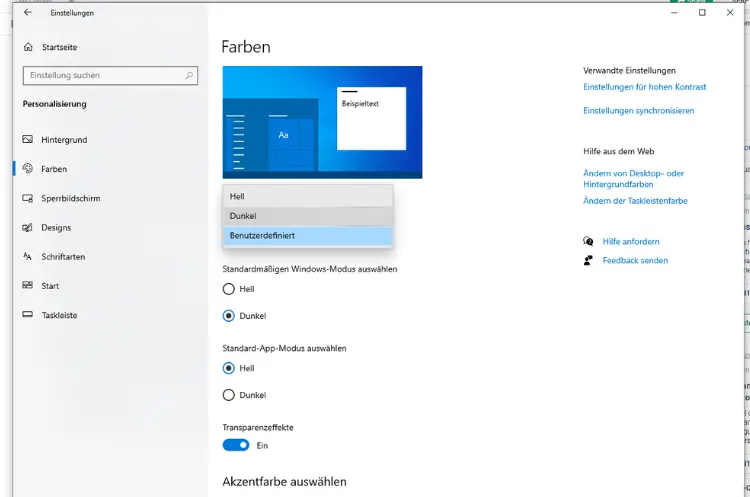Image resolution: width=750 pixels, height=497 pixels.
Task: Click the back arrow in Einstellungen
Action: click(x=28, y=12)
